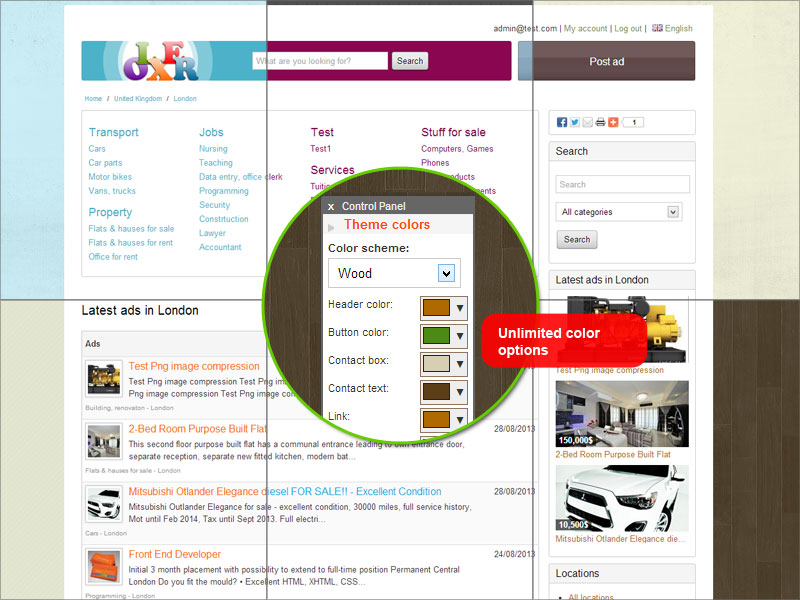The image size is (800, 600).
Task: Open the Security jobs link
Action: (215, 205)
